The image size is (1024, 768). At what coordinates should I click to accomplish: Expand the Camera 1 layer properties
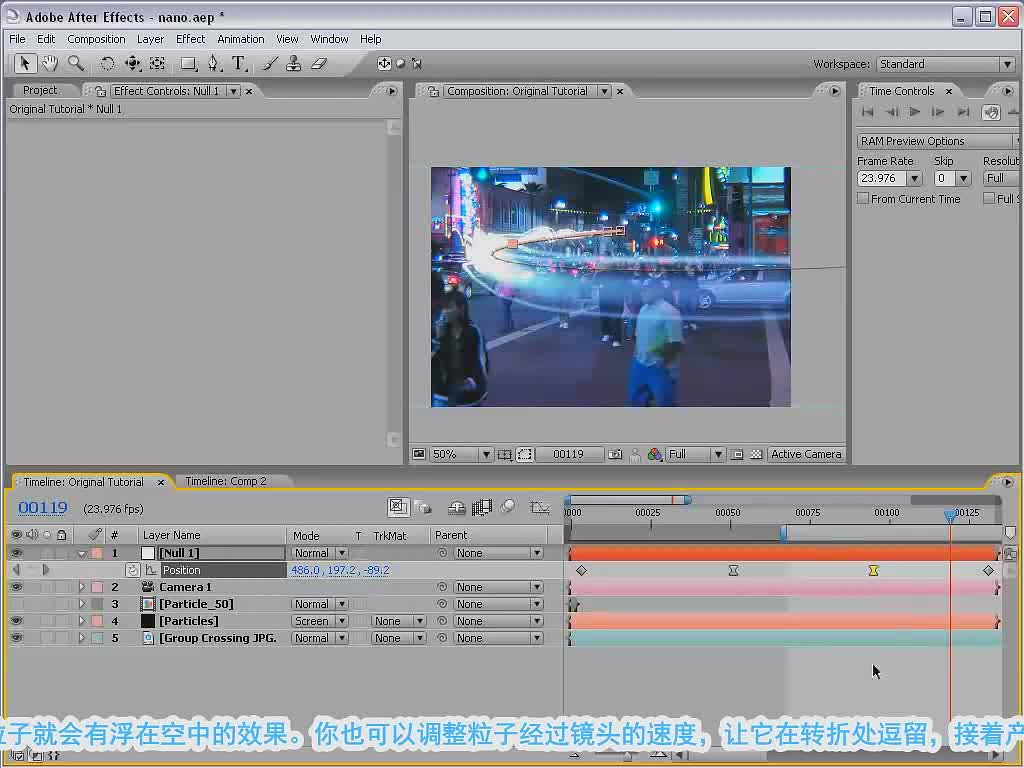click(x=82, y=587)
